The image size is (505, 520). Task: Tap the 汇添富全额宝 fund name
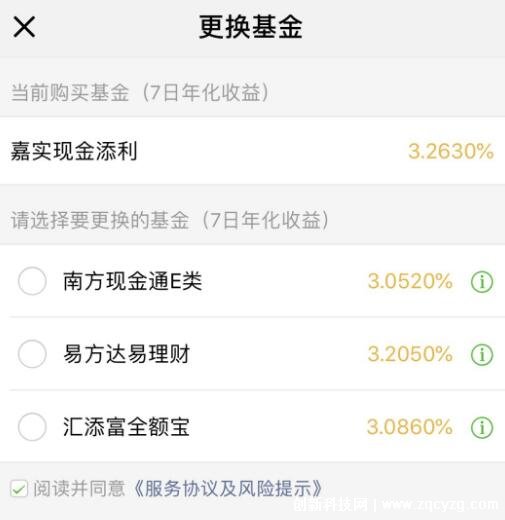click(127, 427)
